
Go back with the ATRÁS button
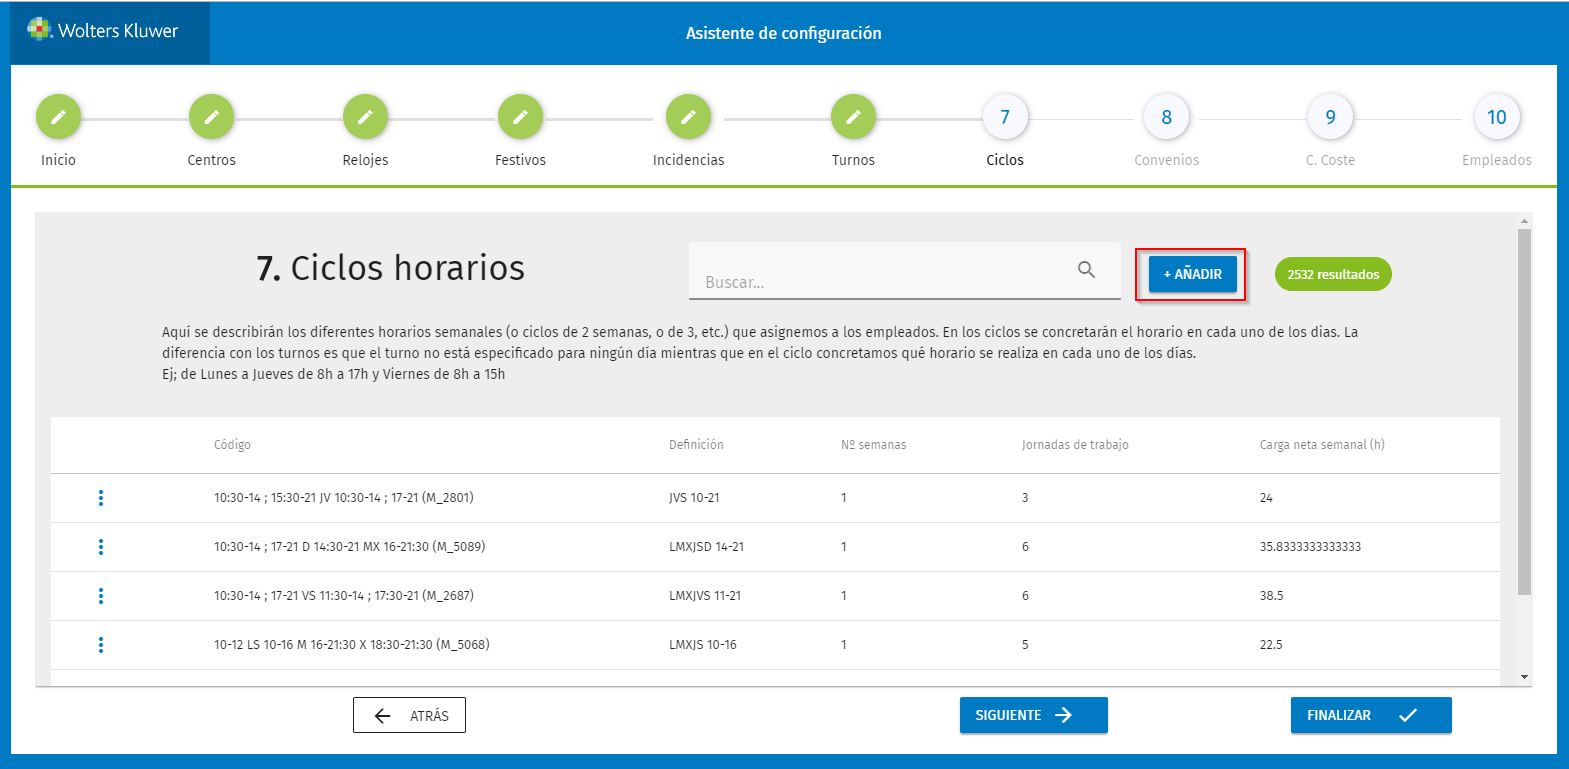point(409,715)
